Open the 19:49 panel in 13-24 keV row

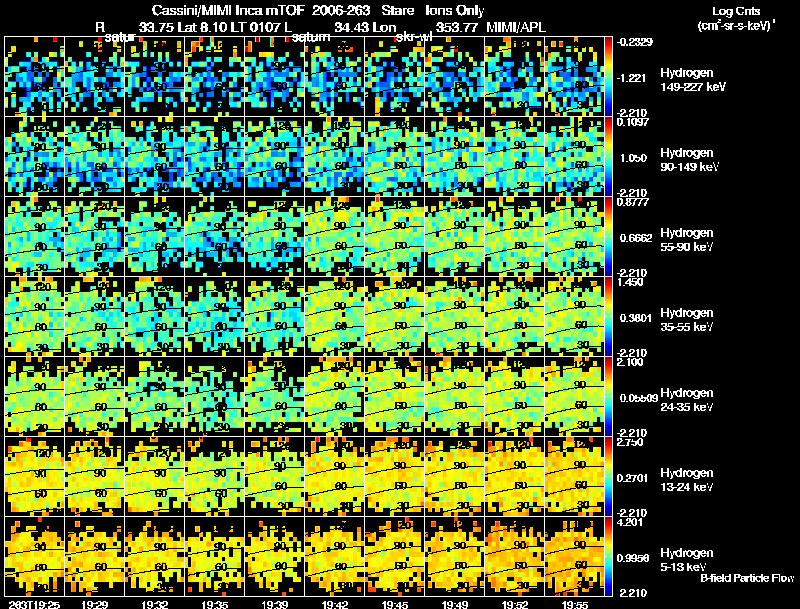455,477
